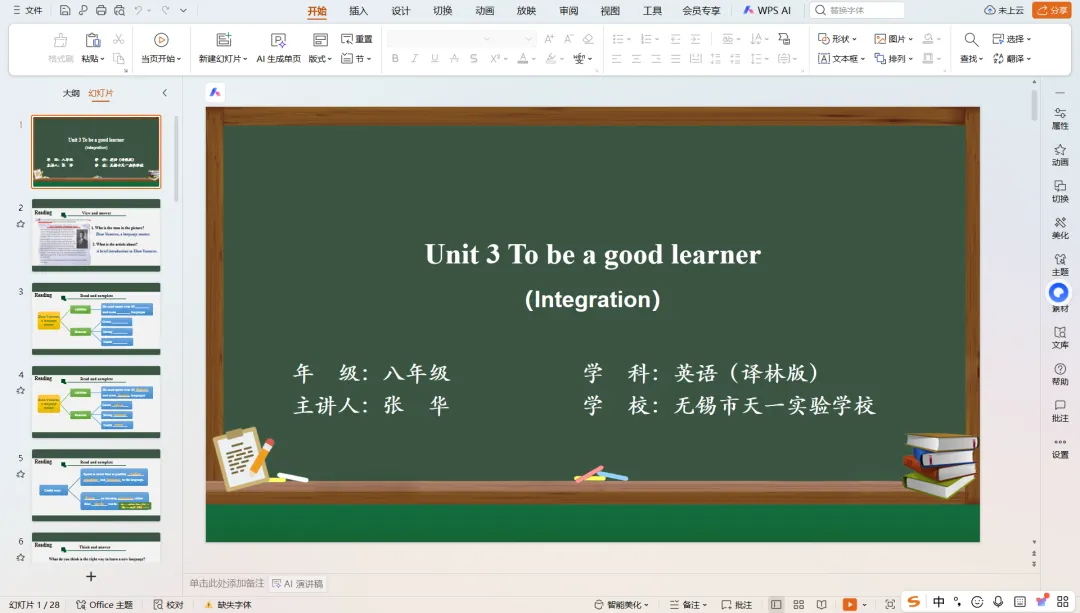Switch to the 视图 ribbon tab
1080x613 pixels.
coord(610,10)
